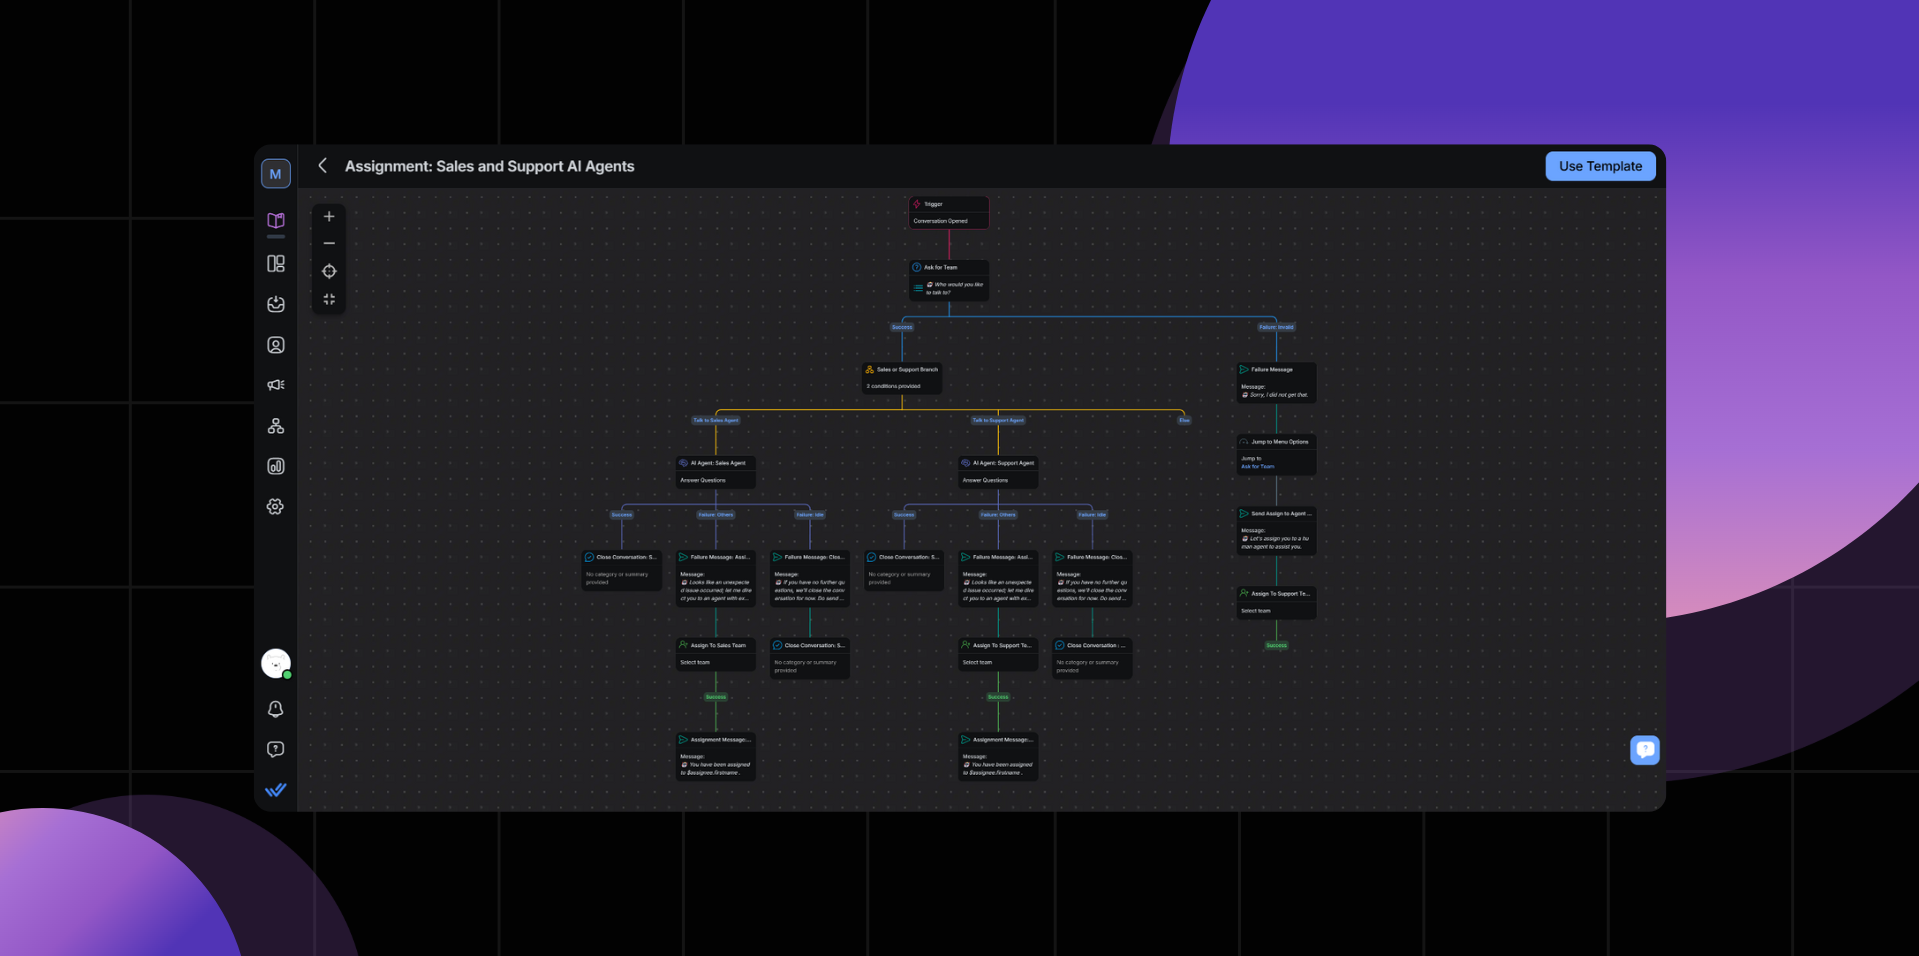
Task: Go back using the left chevron arrow
Action: (x=322, y=166)
